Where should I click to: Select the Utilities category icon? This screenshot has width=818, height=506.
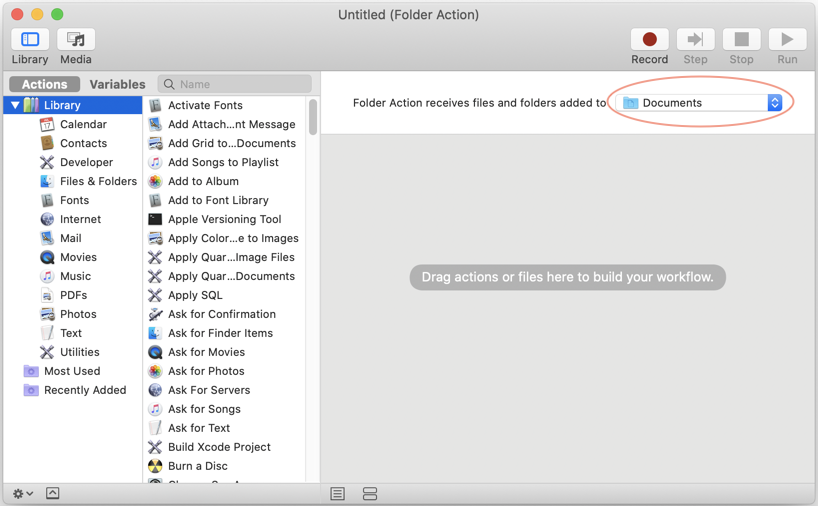point(47,352)
